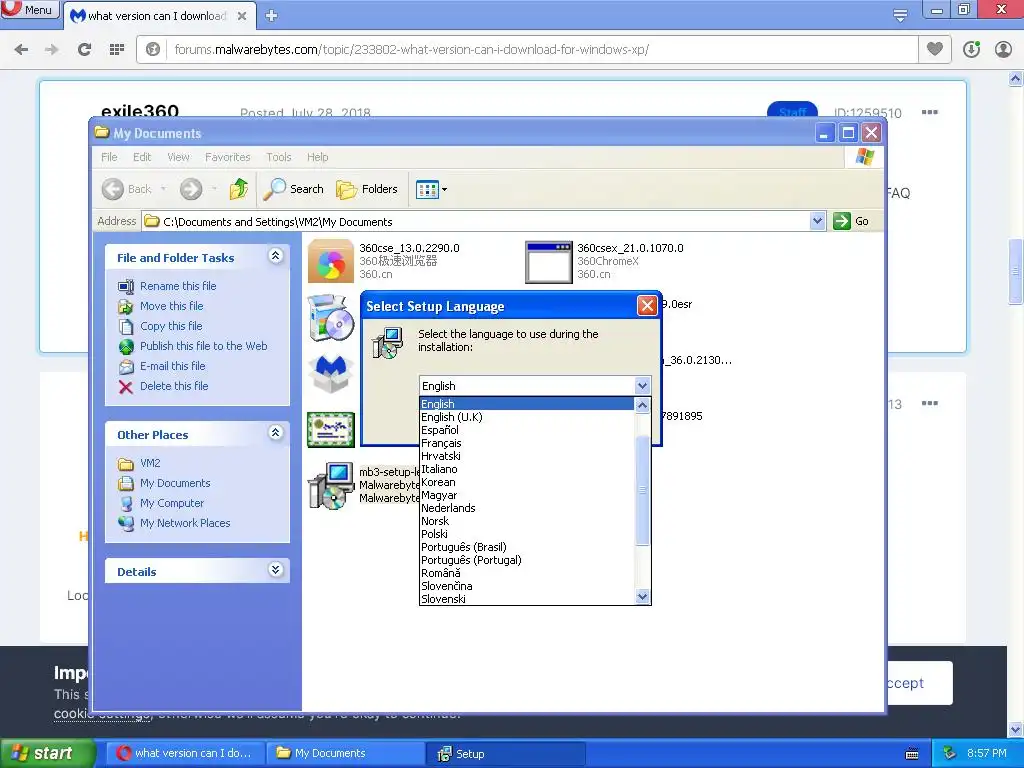Open Opera Speed Dial grid icon

point(117,50)
